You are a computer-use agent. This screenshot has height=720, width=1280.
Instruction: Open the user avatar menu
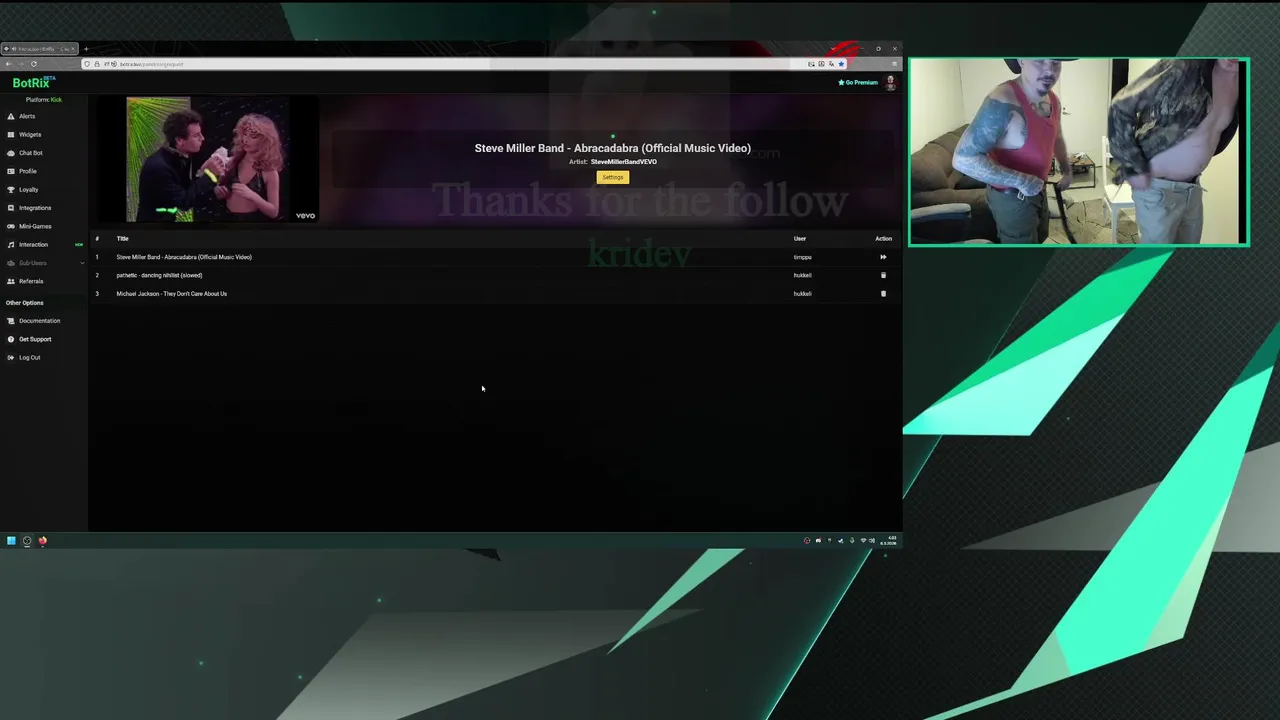click(890, 83)
